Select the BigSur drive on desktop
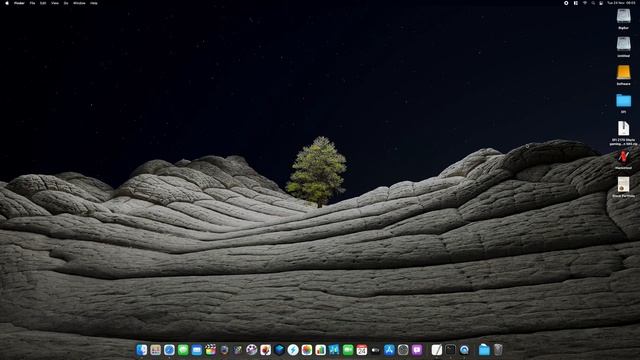 (623, 17)
